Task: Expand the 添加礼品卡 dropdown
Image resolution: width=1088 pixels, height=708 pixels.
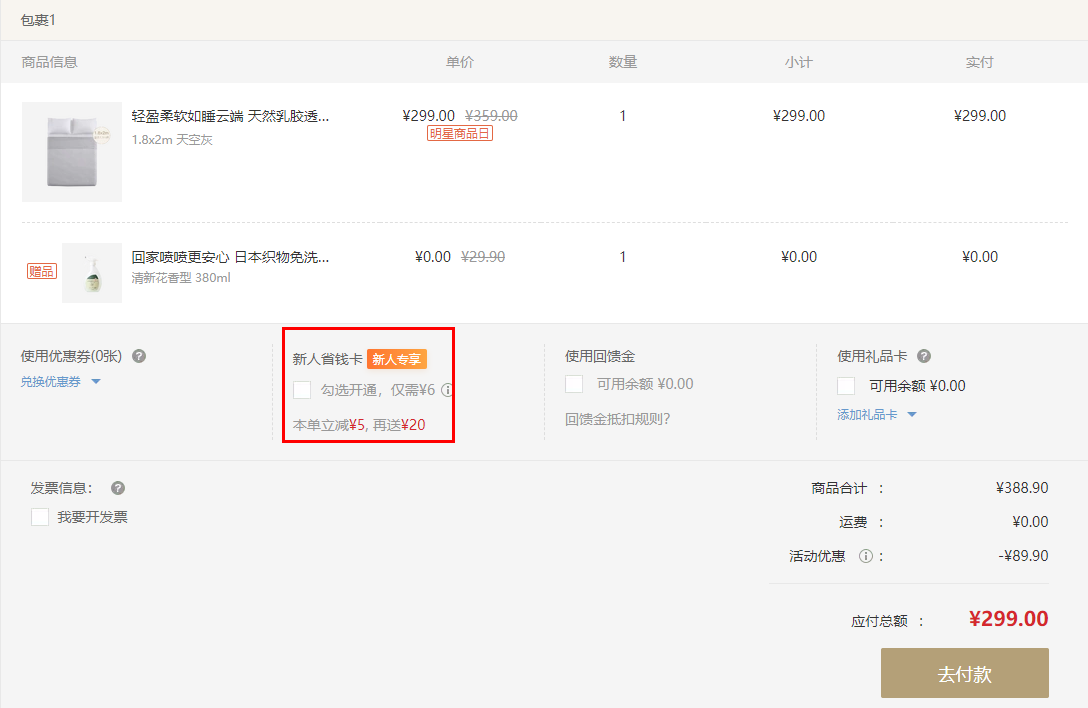Action: (876, 414)
